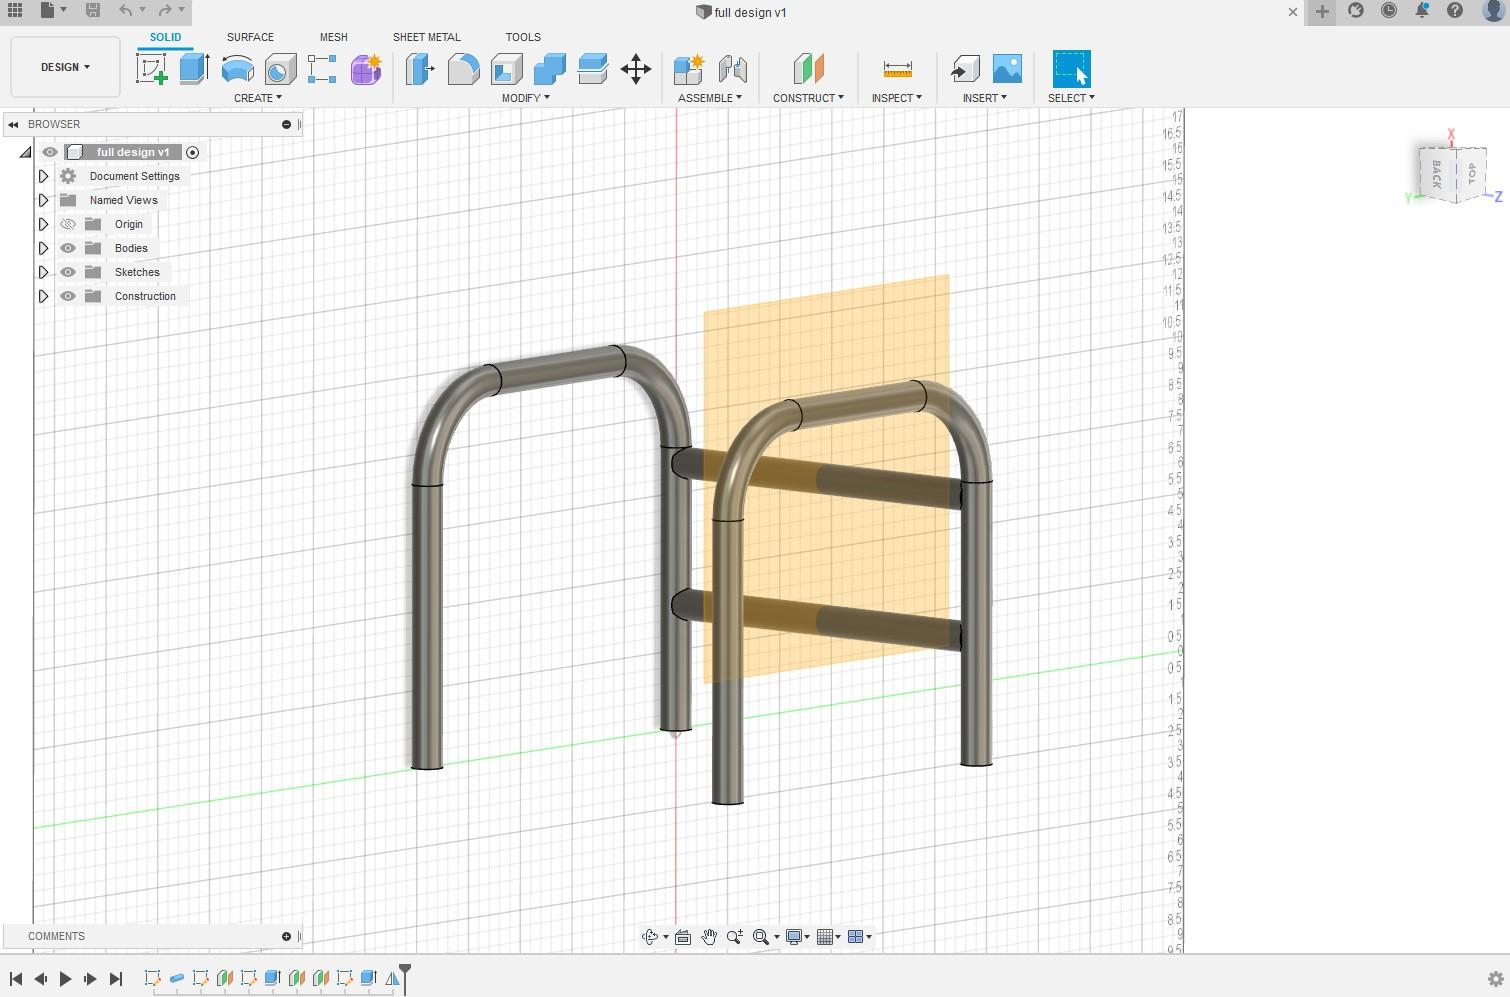Image resolution: width=1510 pixels, height=997 pixels.
Task: Open the Create Sketch tool
Action: (152, 69)
